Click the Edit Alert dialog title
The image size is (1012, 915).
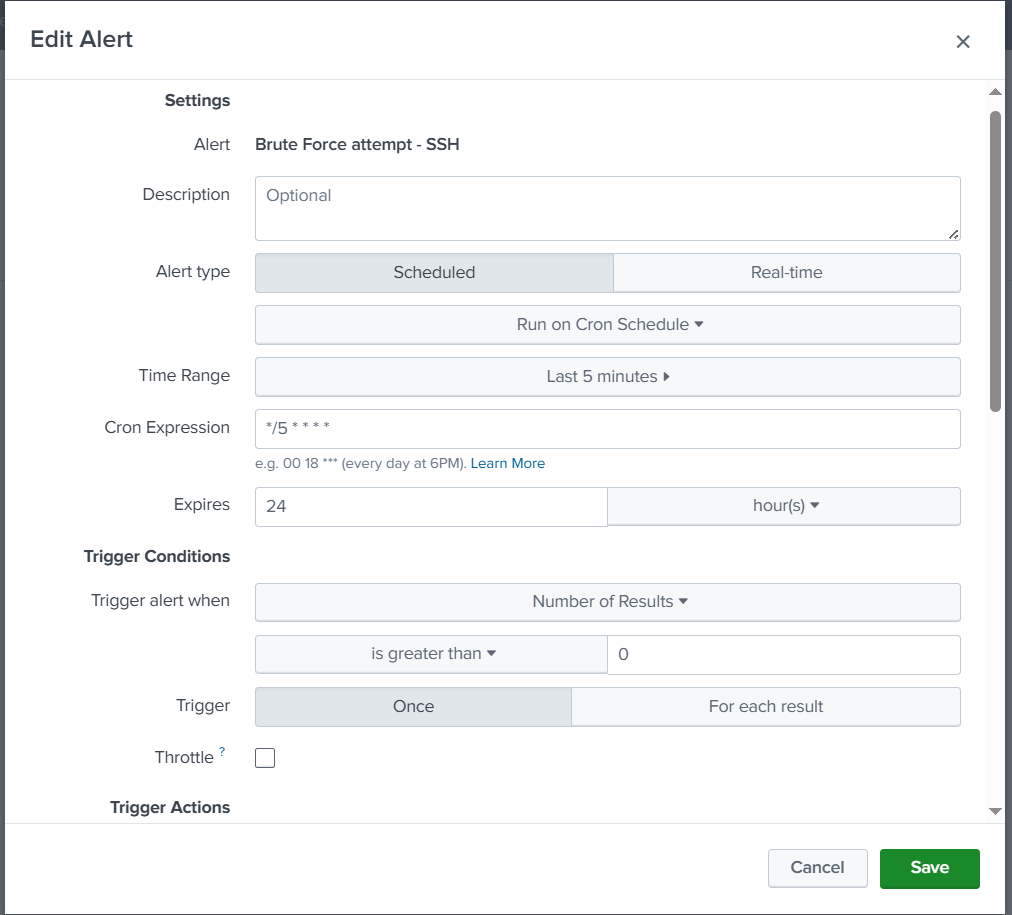point(81,39)
